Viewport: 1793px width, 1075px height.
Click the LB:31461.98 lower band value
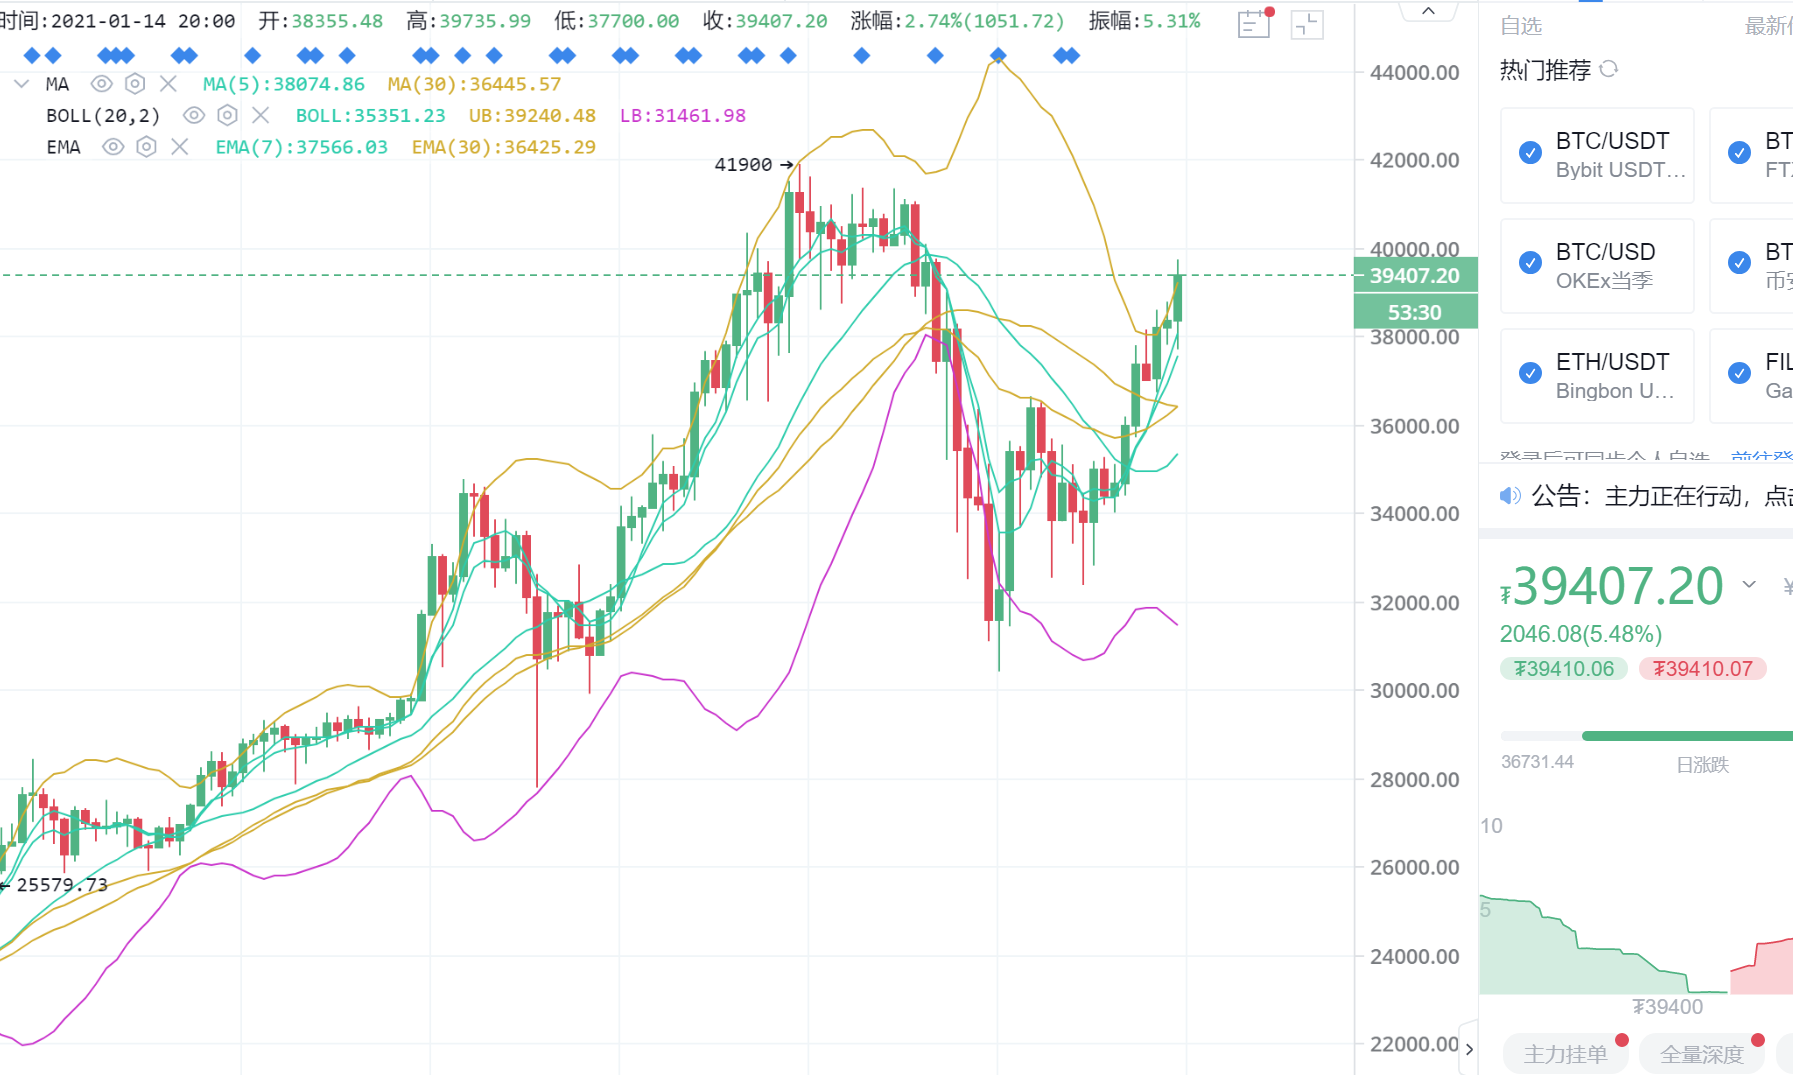click(x=683, y=115)
